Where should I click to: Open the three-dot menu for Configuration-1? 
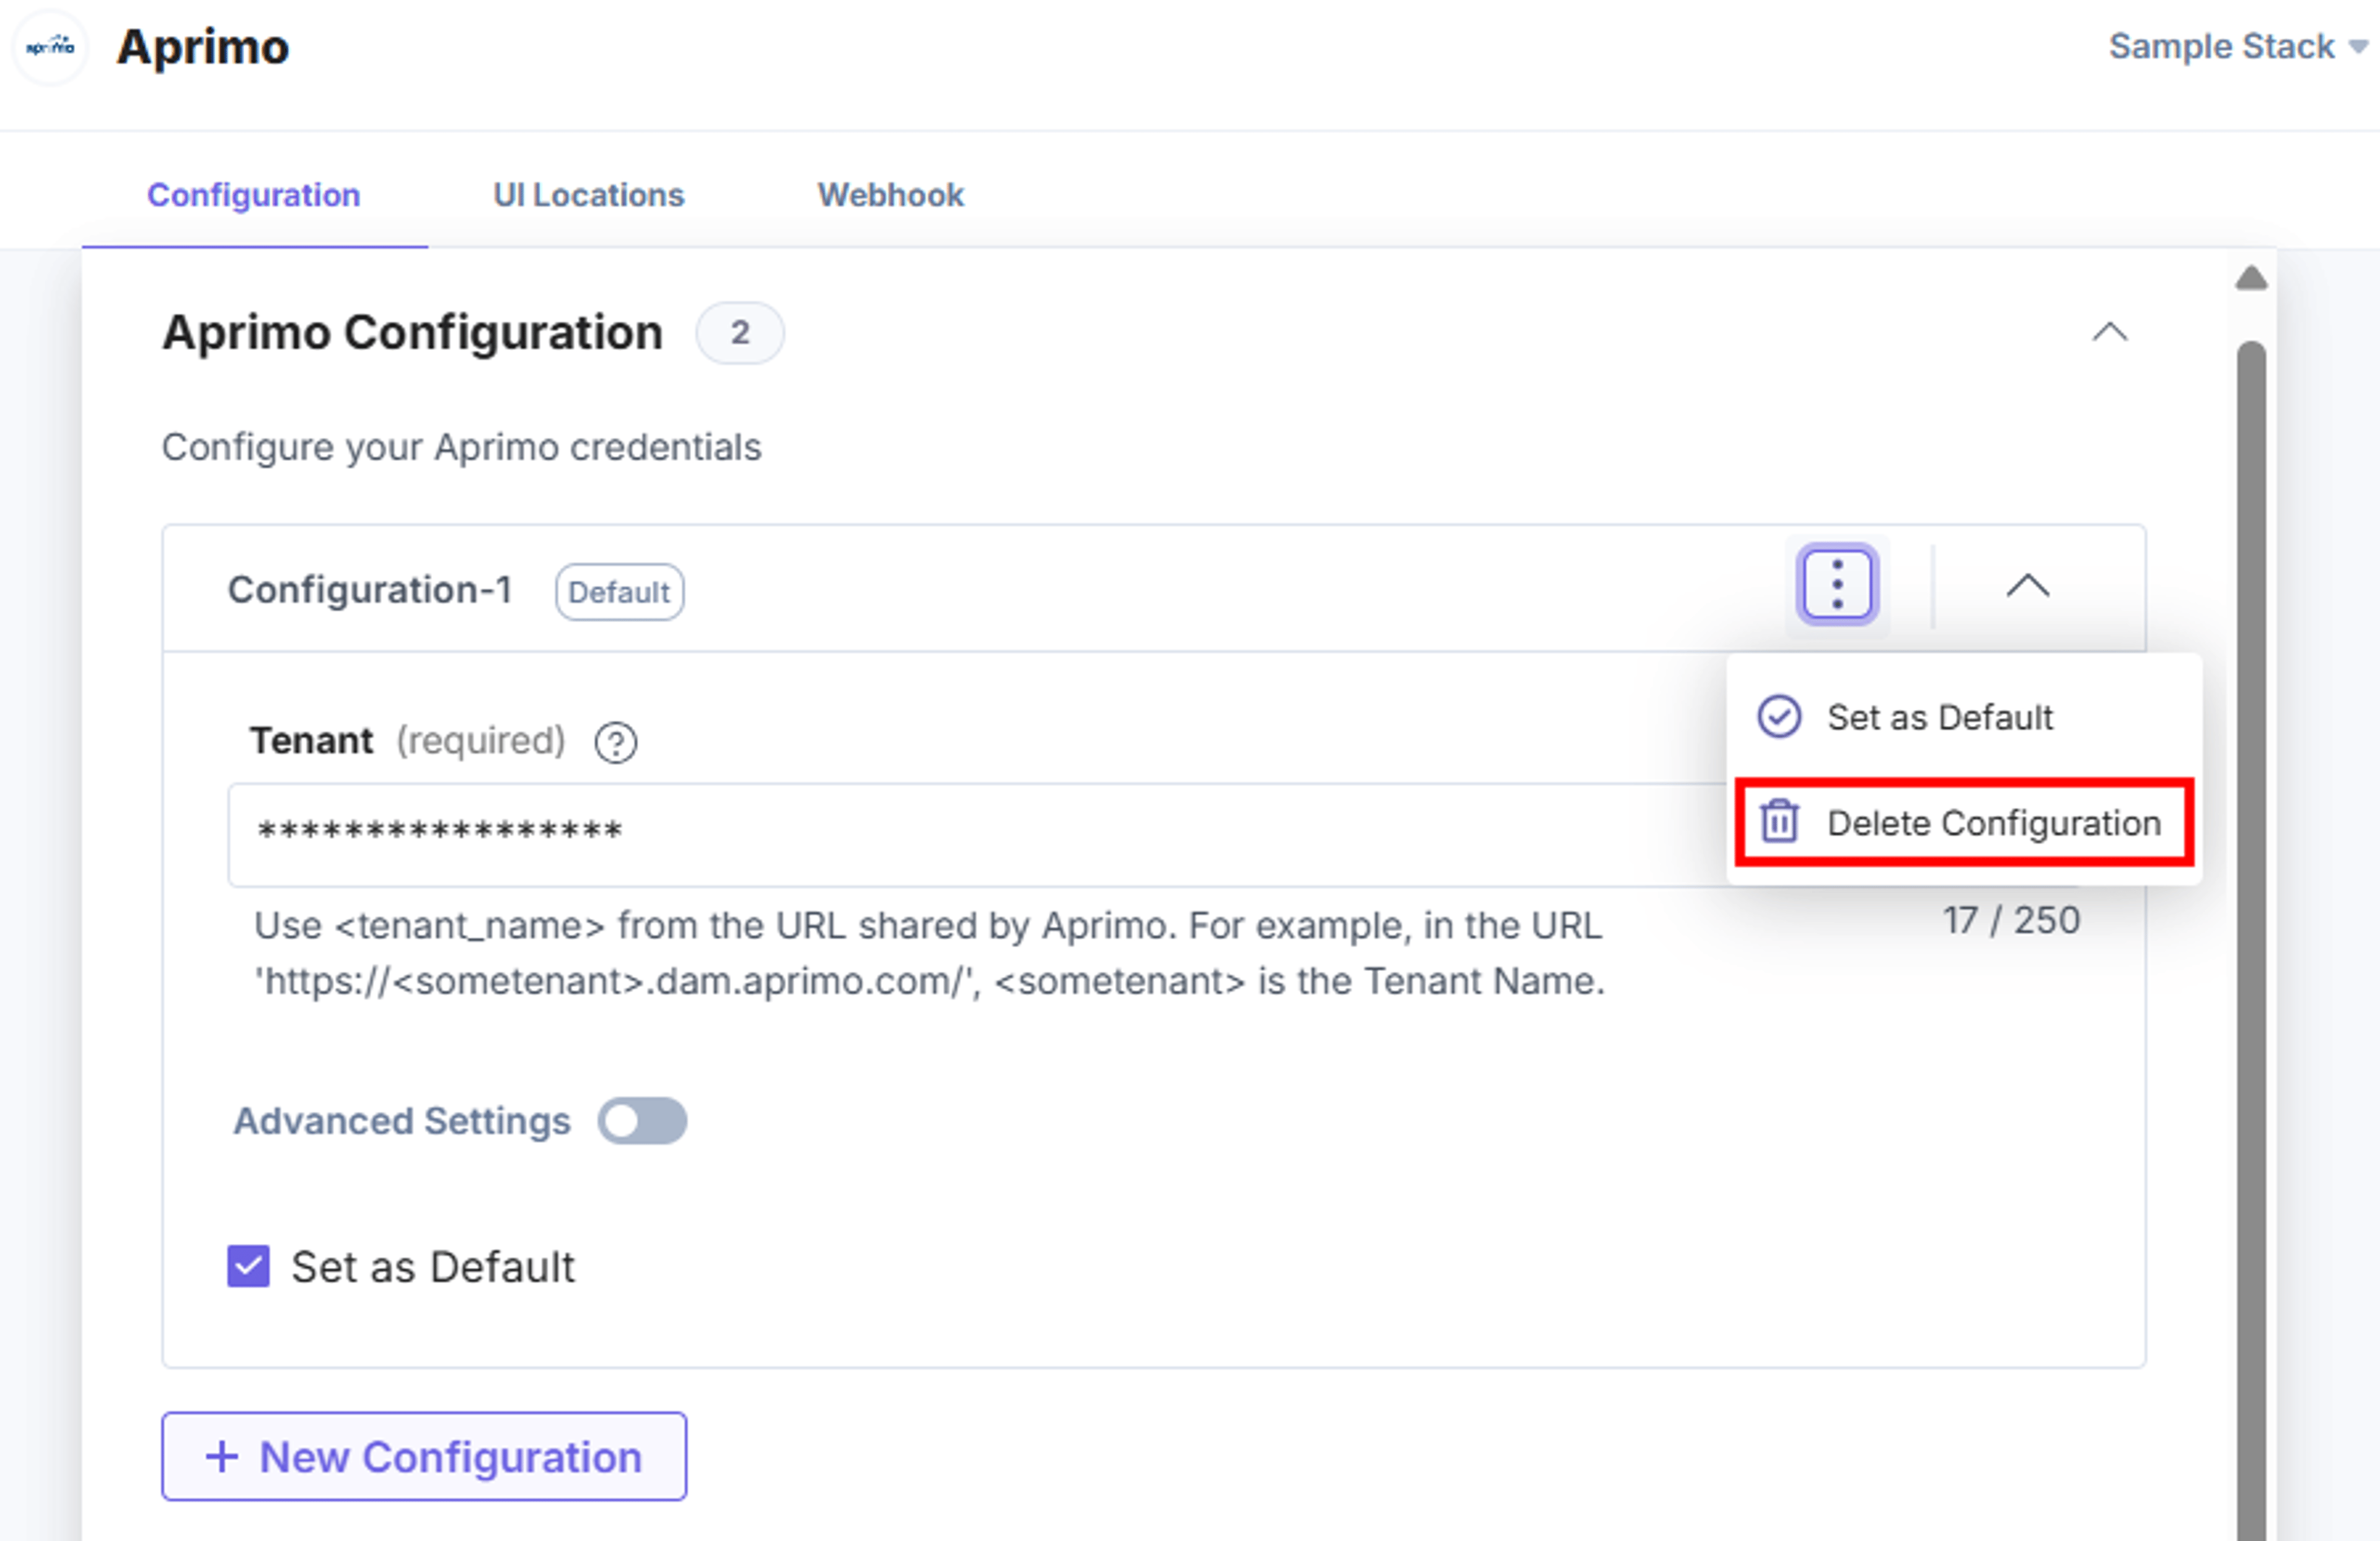1837,585
